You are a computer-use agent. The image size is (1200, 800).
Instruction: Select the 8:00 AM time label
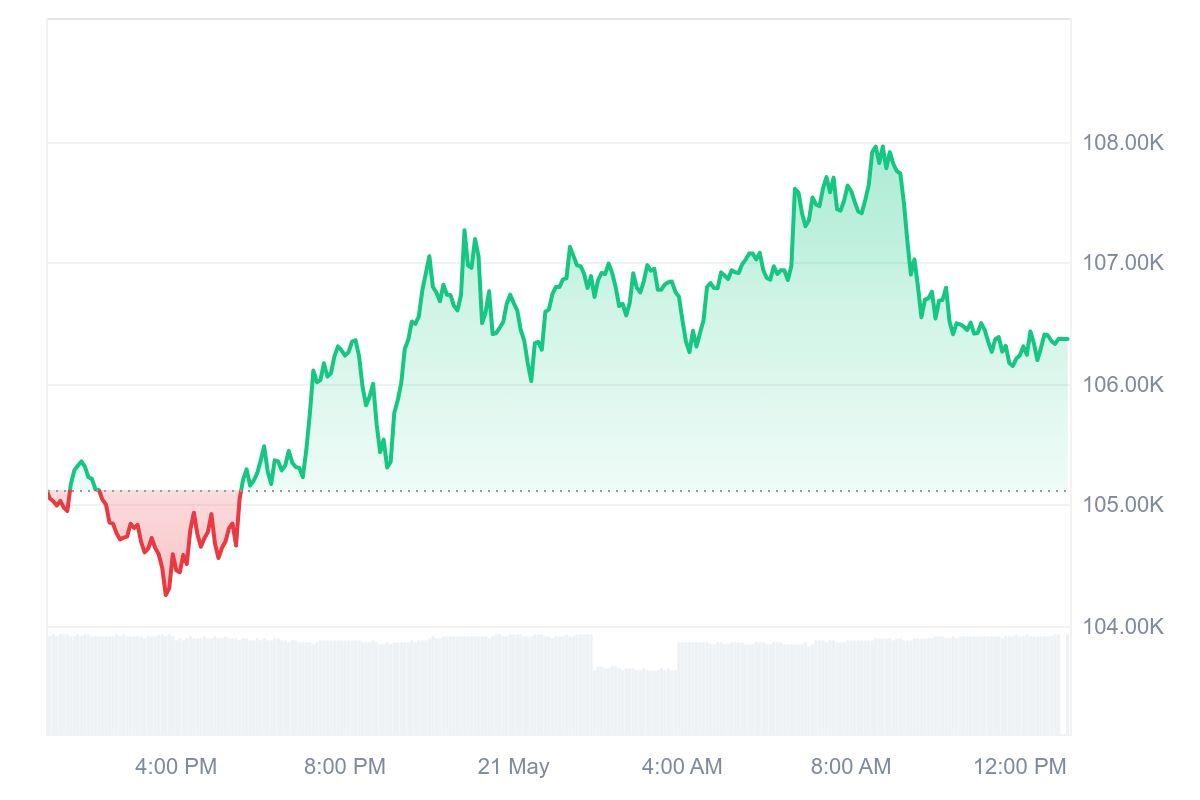[x=850, y=767]
